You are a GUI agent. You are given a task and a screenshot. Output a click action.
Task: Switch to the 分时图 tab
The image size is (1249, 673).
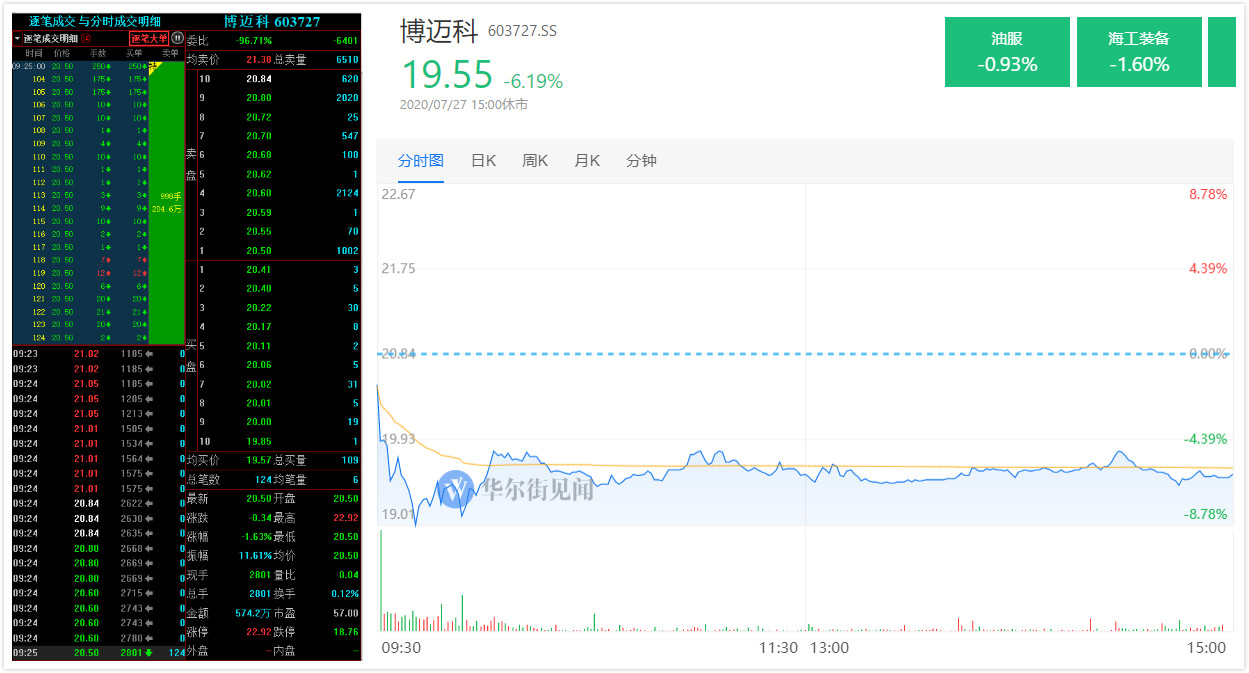tap(420, 160)
